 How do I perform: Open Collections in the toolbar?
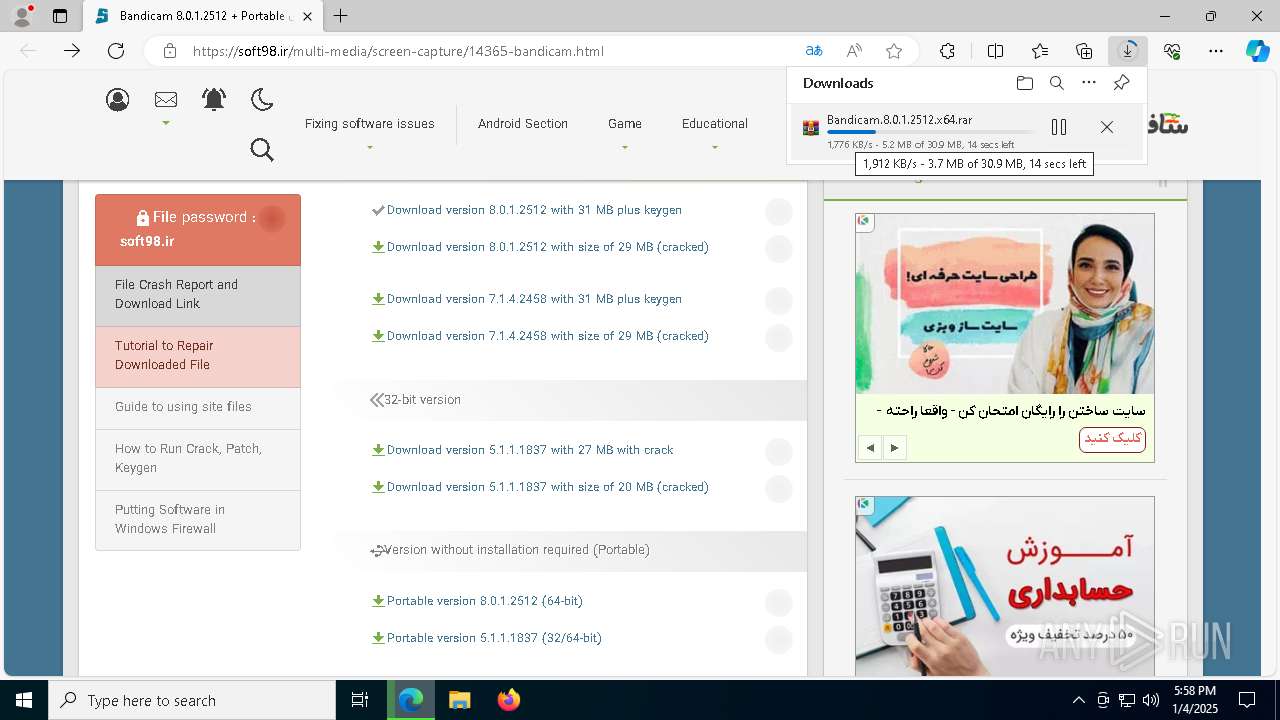click(1084, 51)
